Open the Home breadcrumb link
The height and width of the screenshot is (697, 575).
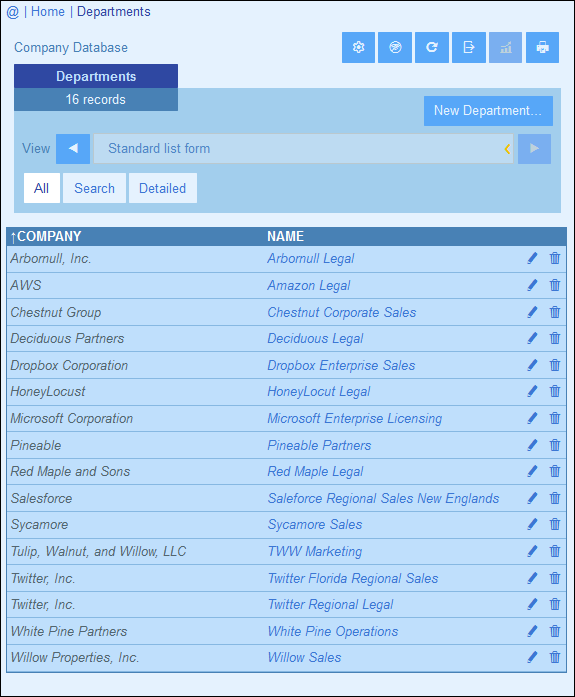pos(48,12)
